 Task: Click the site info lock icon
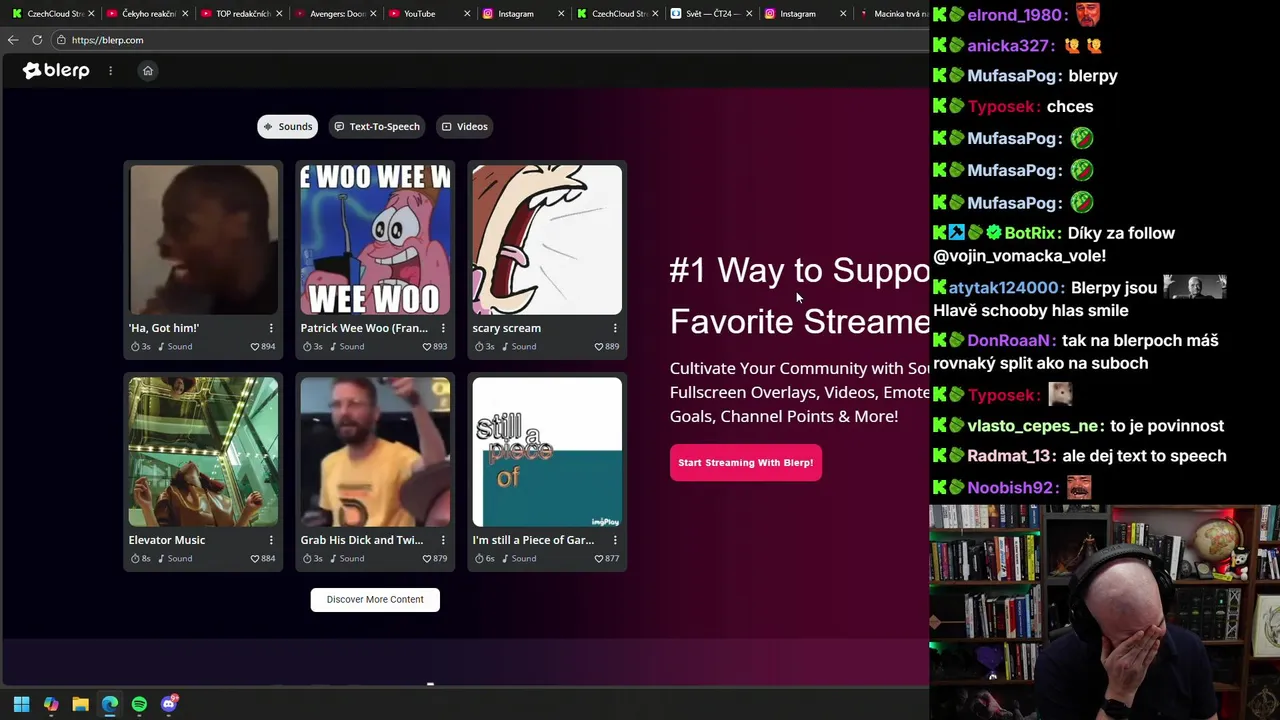coord(62,40)
